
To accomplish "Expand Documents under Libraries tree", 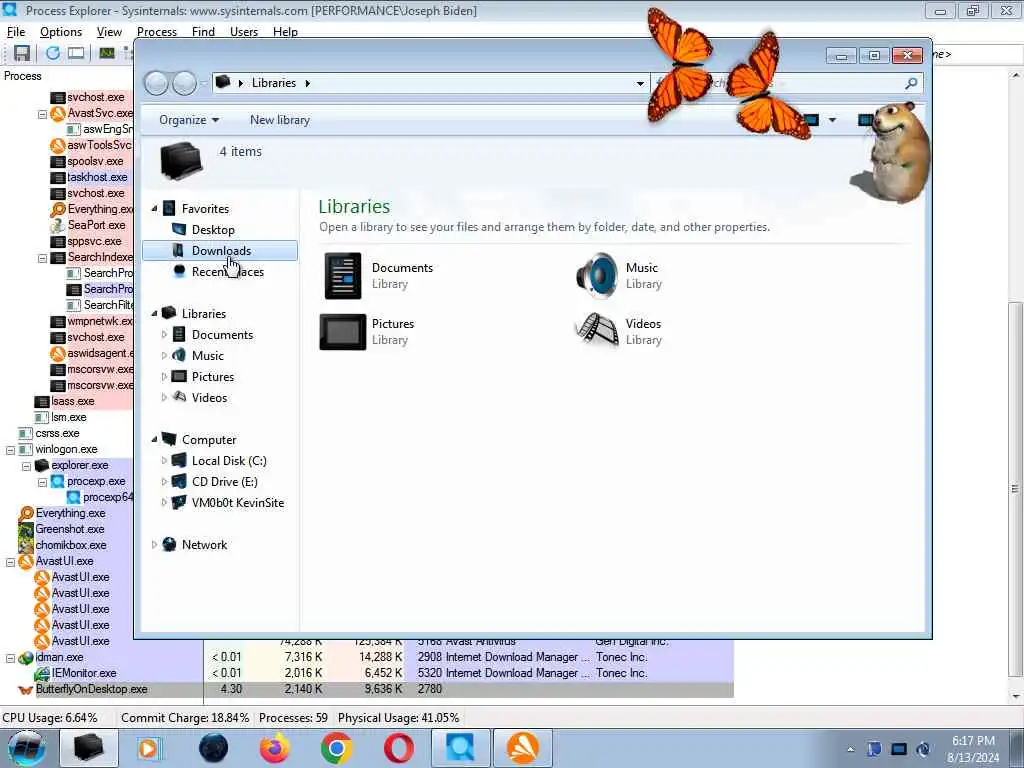I will tap(164, 335).
